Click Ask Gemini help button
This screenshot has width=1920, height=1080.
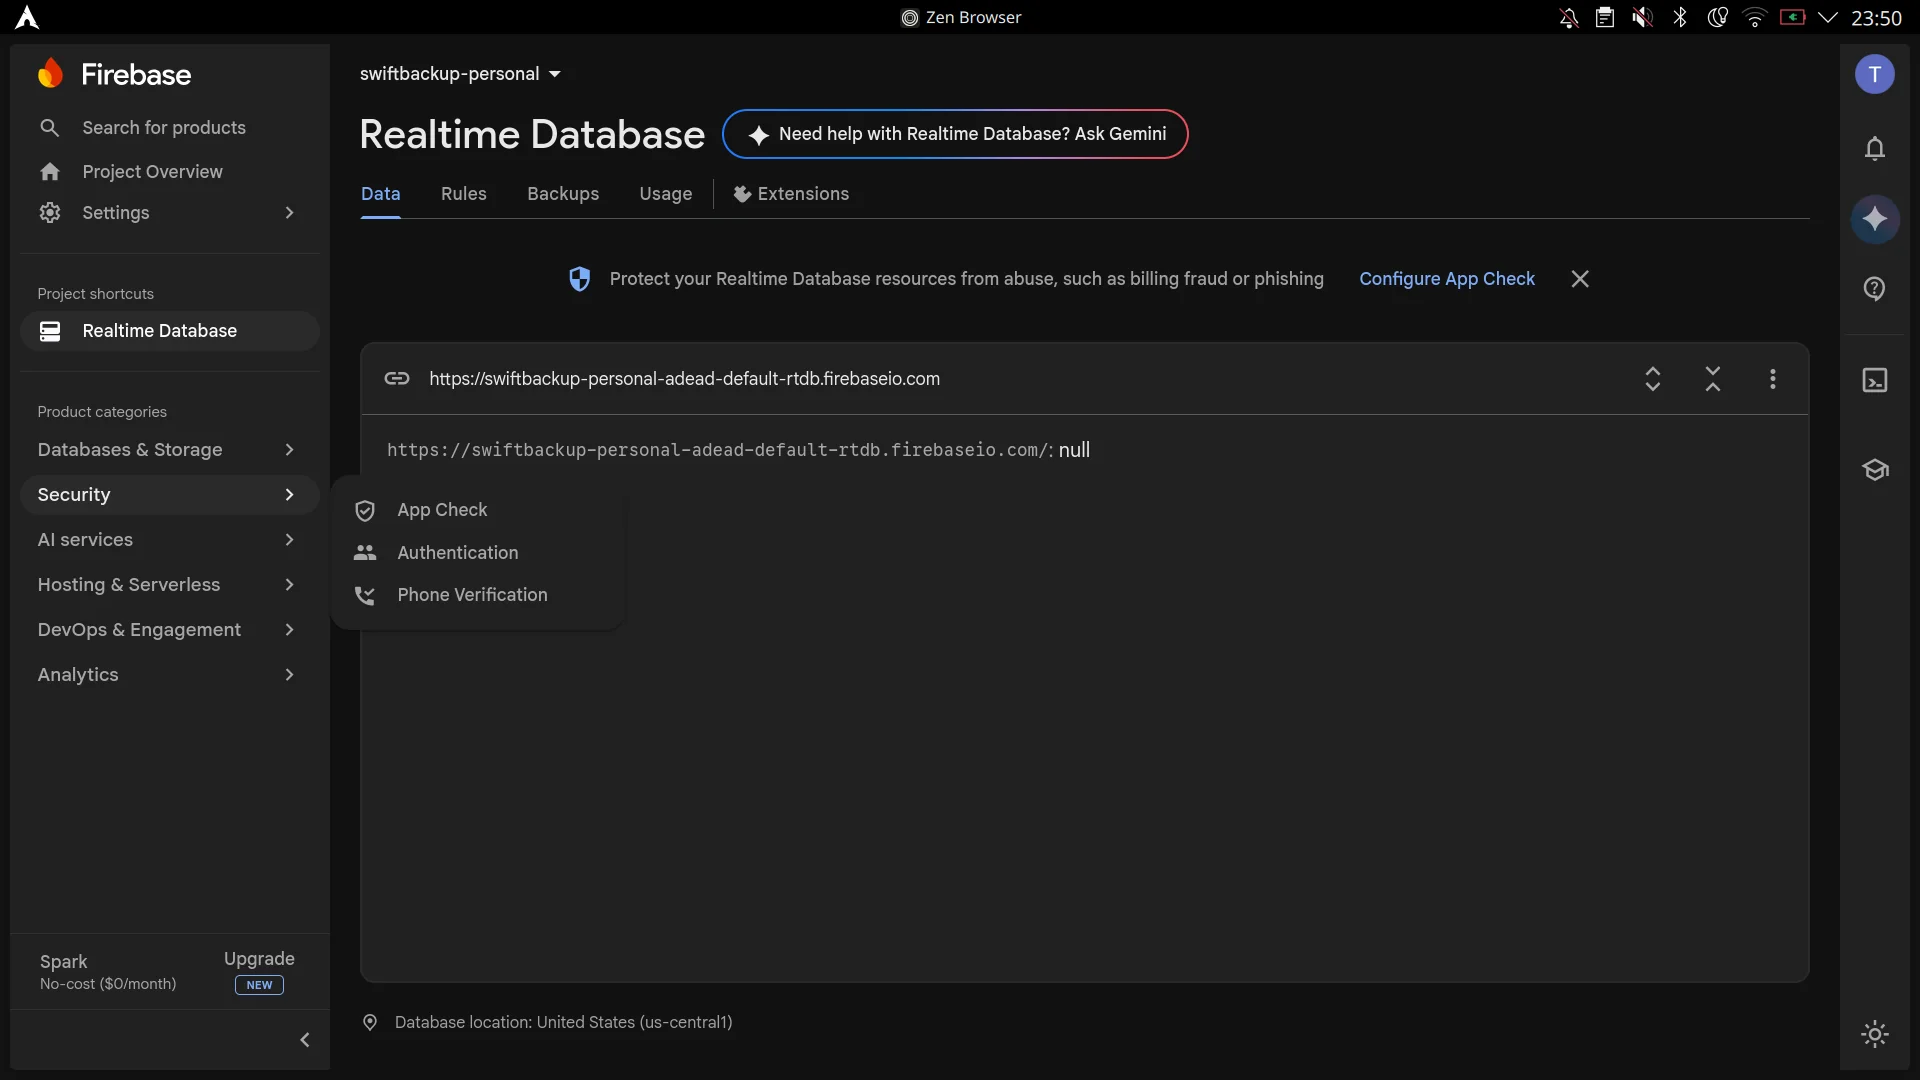[x=955, y=134]
